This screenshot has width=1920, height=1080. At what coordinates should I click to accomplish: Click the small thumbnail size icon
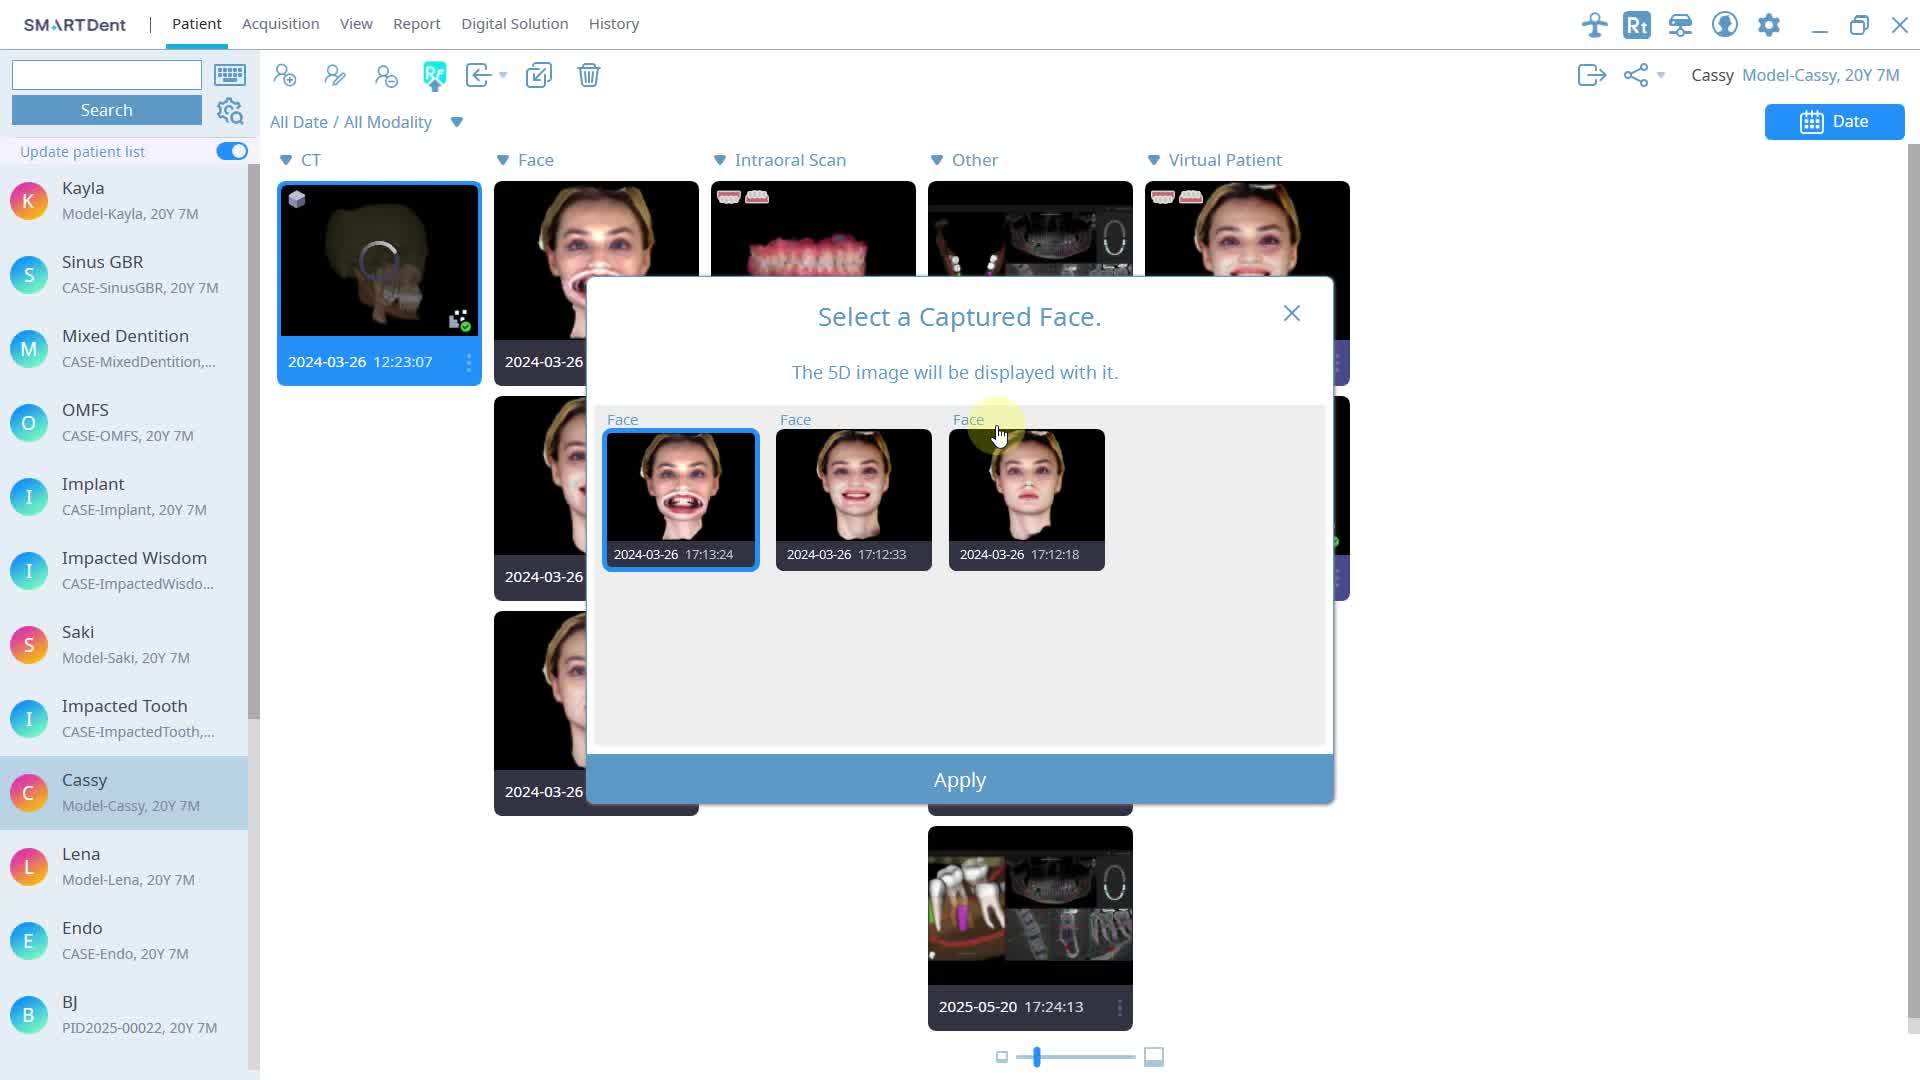(1002, 1057)
